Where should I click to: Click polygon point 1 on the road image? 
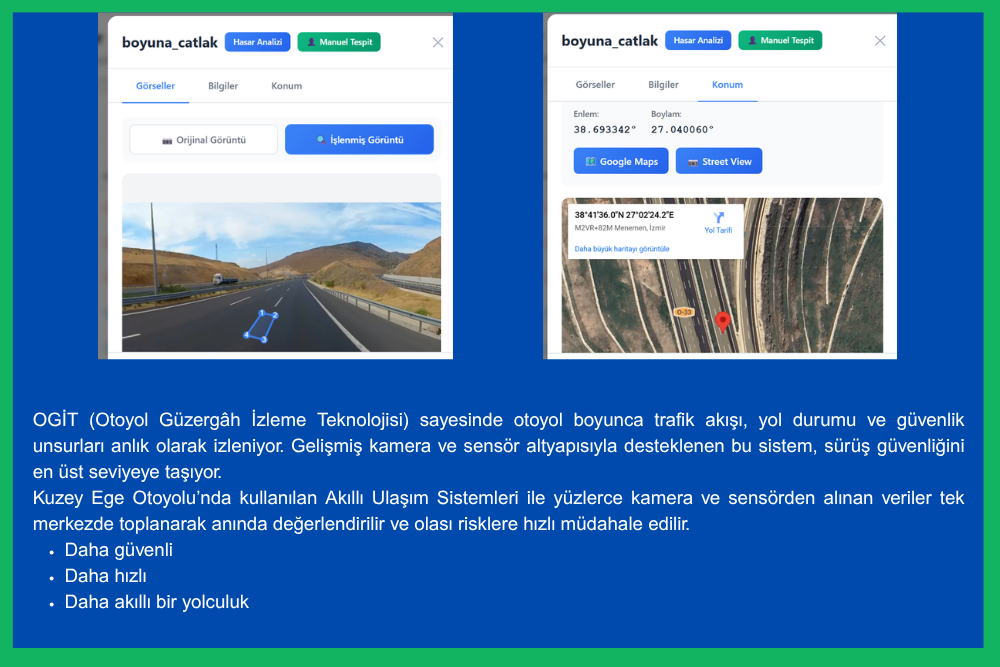pyautogui.click(x=262, y=313)
